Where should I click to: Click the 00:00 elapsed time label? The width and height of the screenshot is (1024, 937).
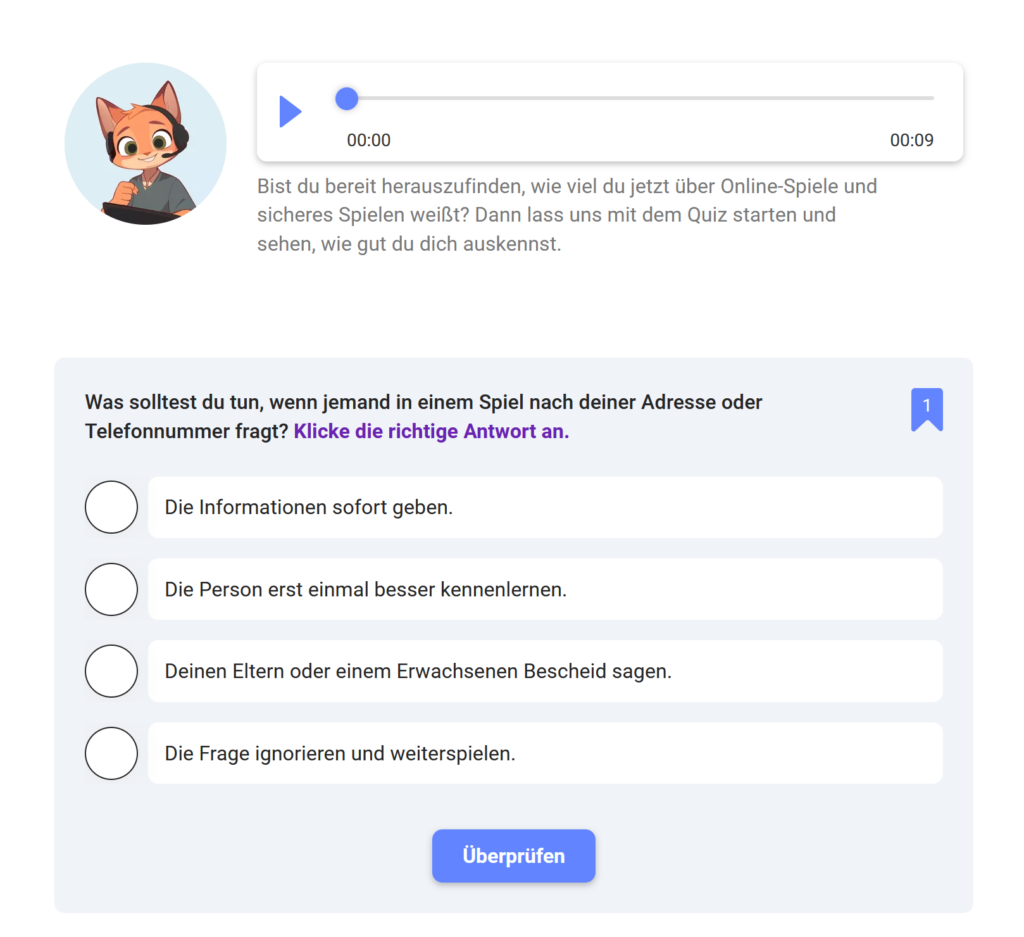[x=368, y=140]
